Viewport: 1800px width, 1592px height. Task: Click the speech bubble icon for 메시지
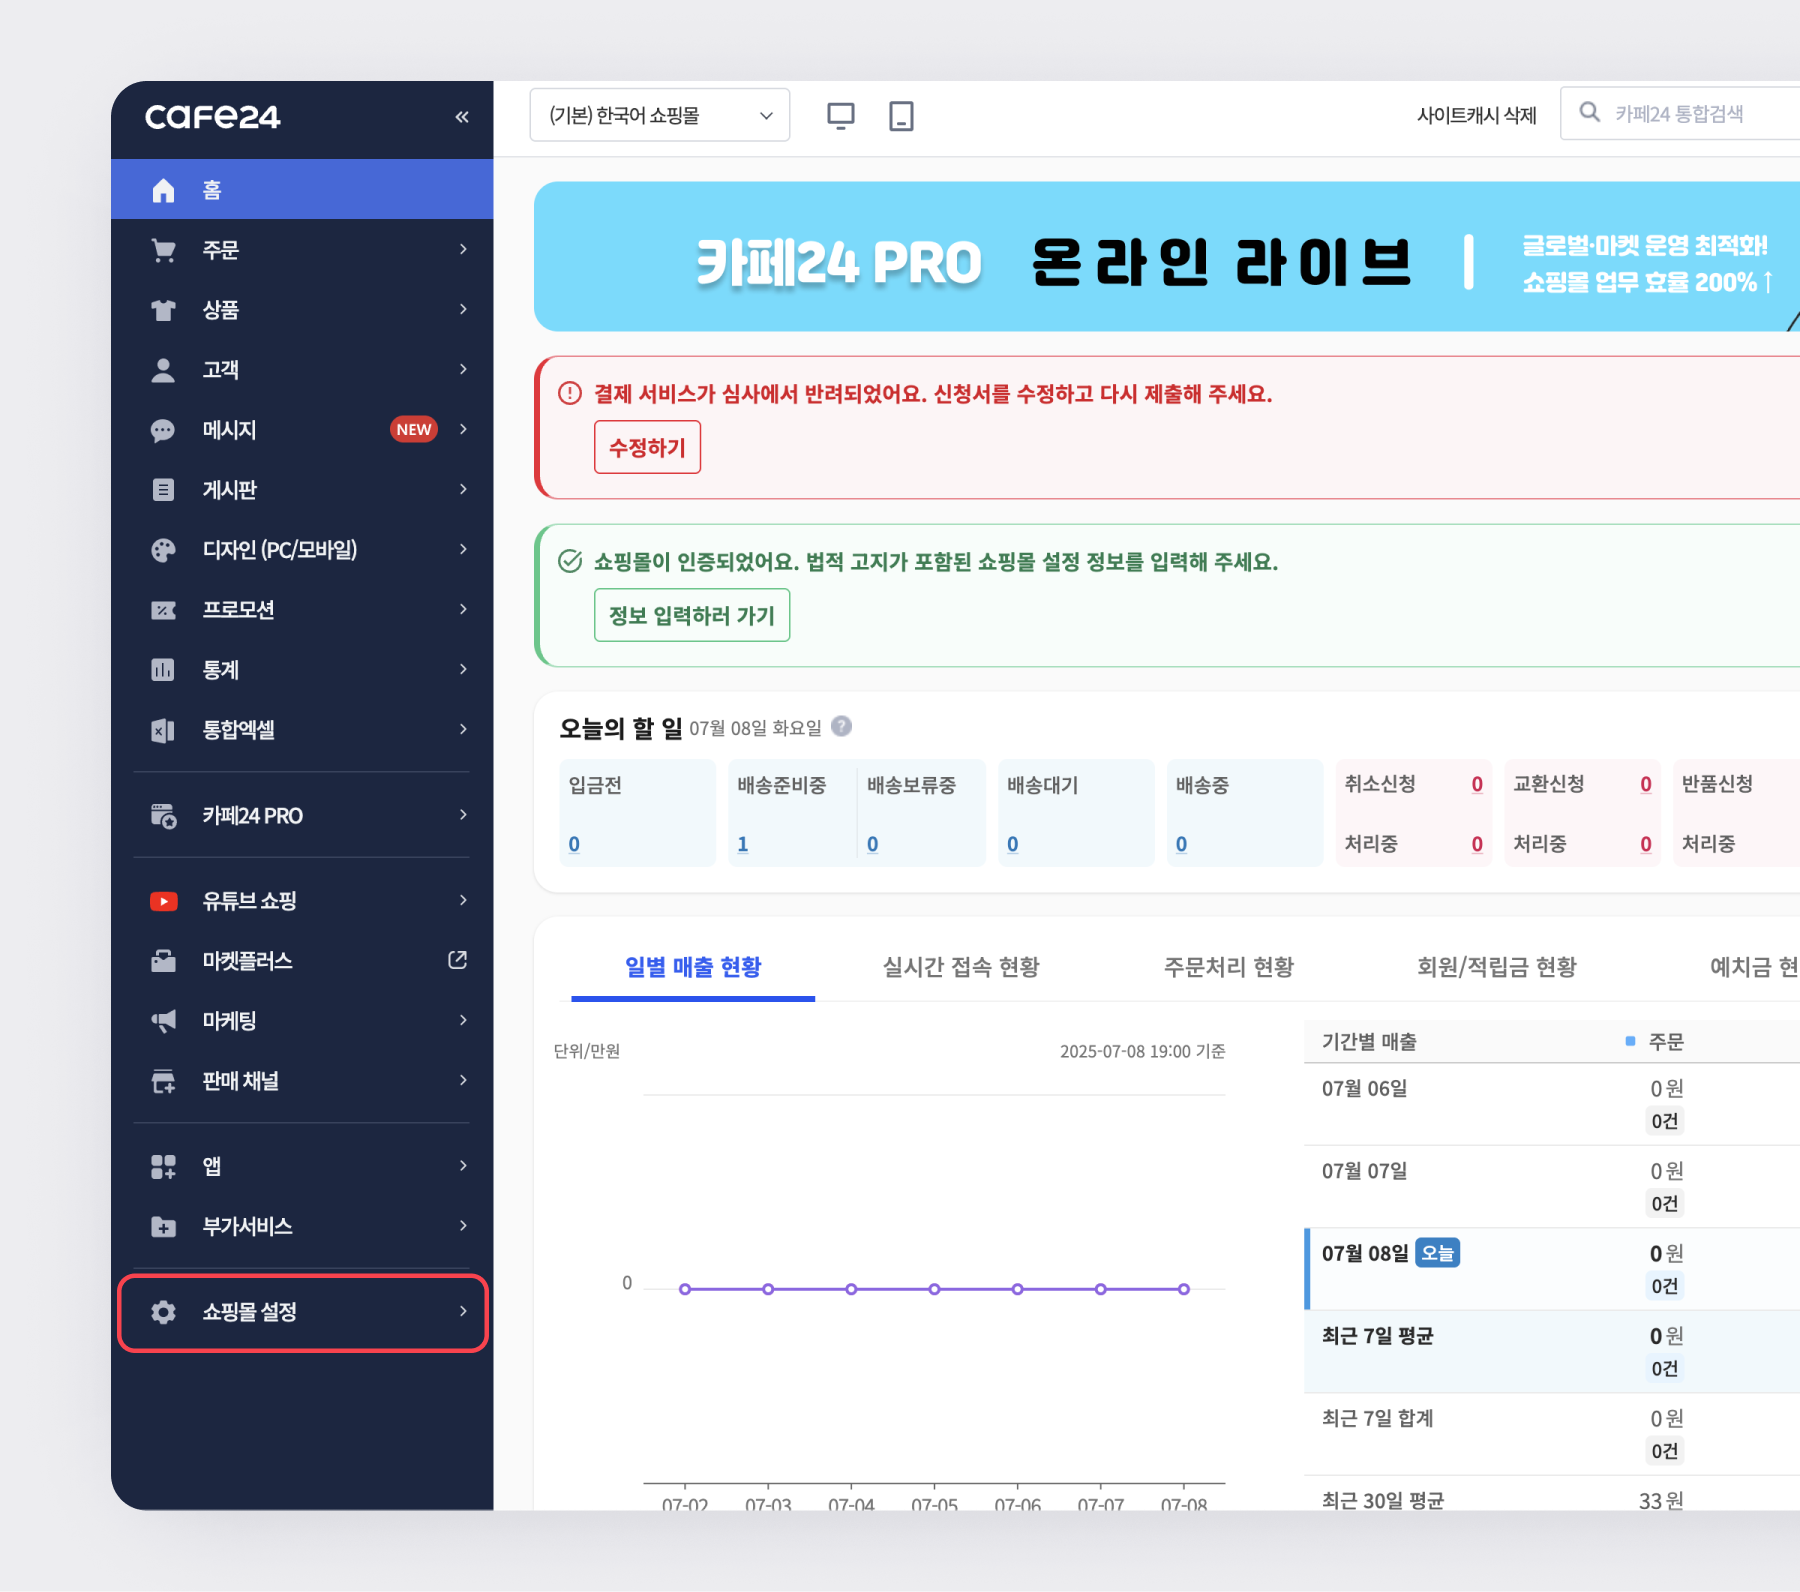pyautogui.click(x=163, y=430)
